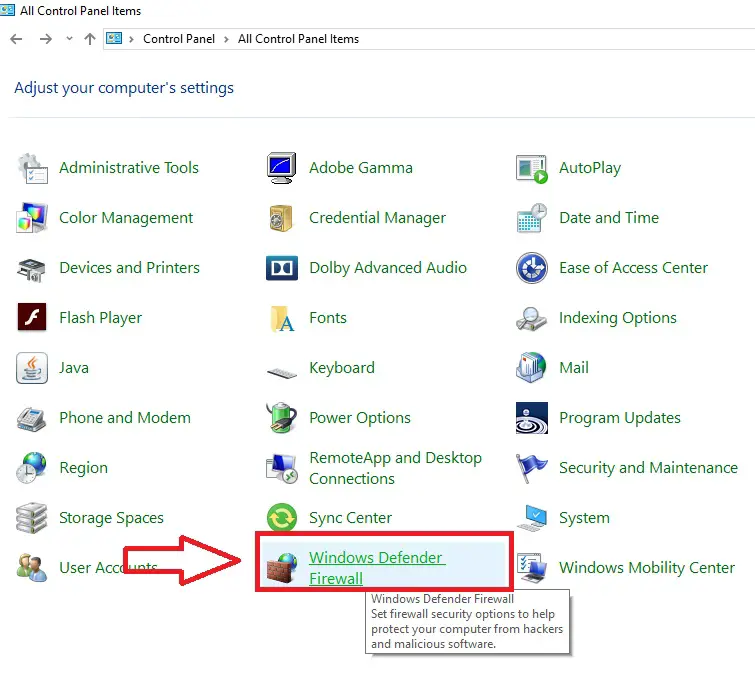Open the Storage Spaces link
Image resolution: width=755 pixels, height=685 pixels.
click(111, 518)
